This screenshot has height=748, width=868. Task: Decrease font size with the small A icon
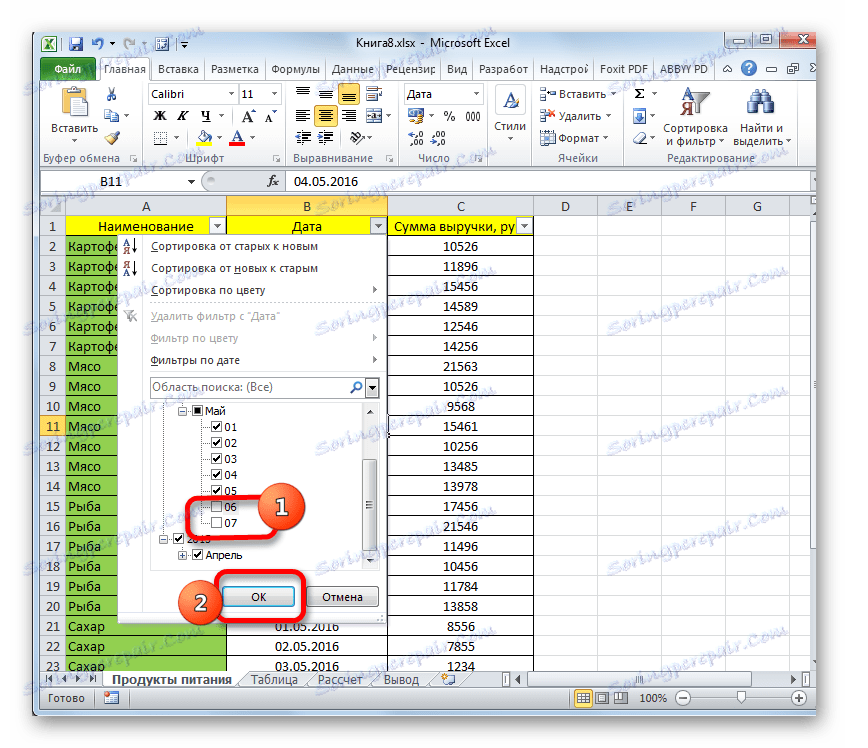point(271,116)
